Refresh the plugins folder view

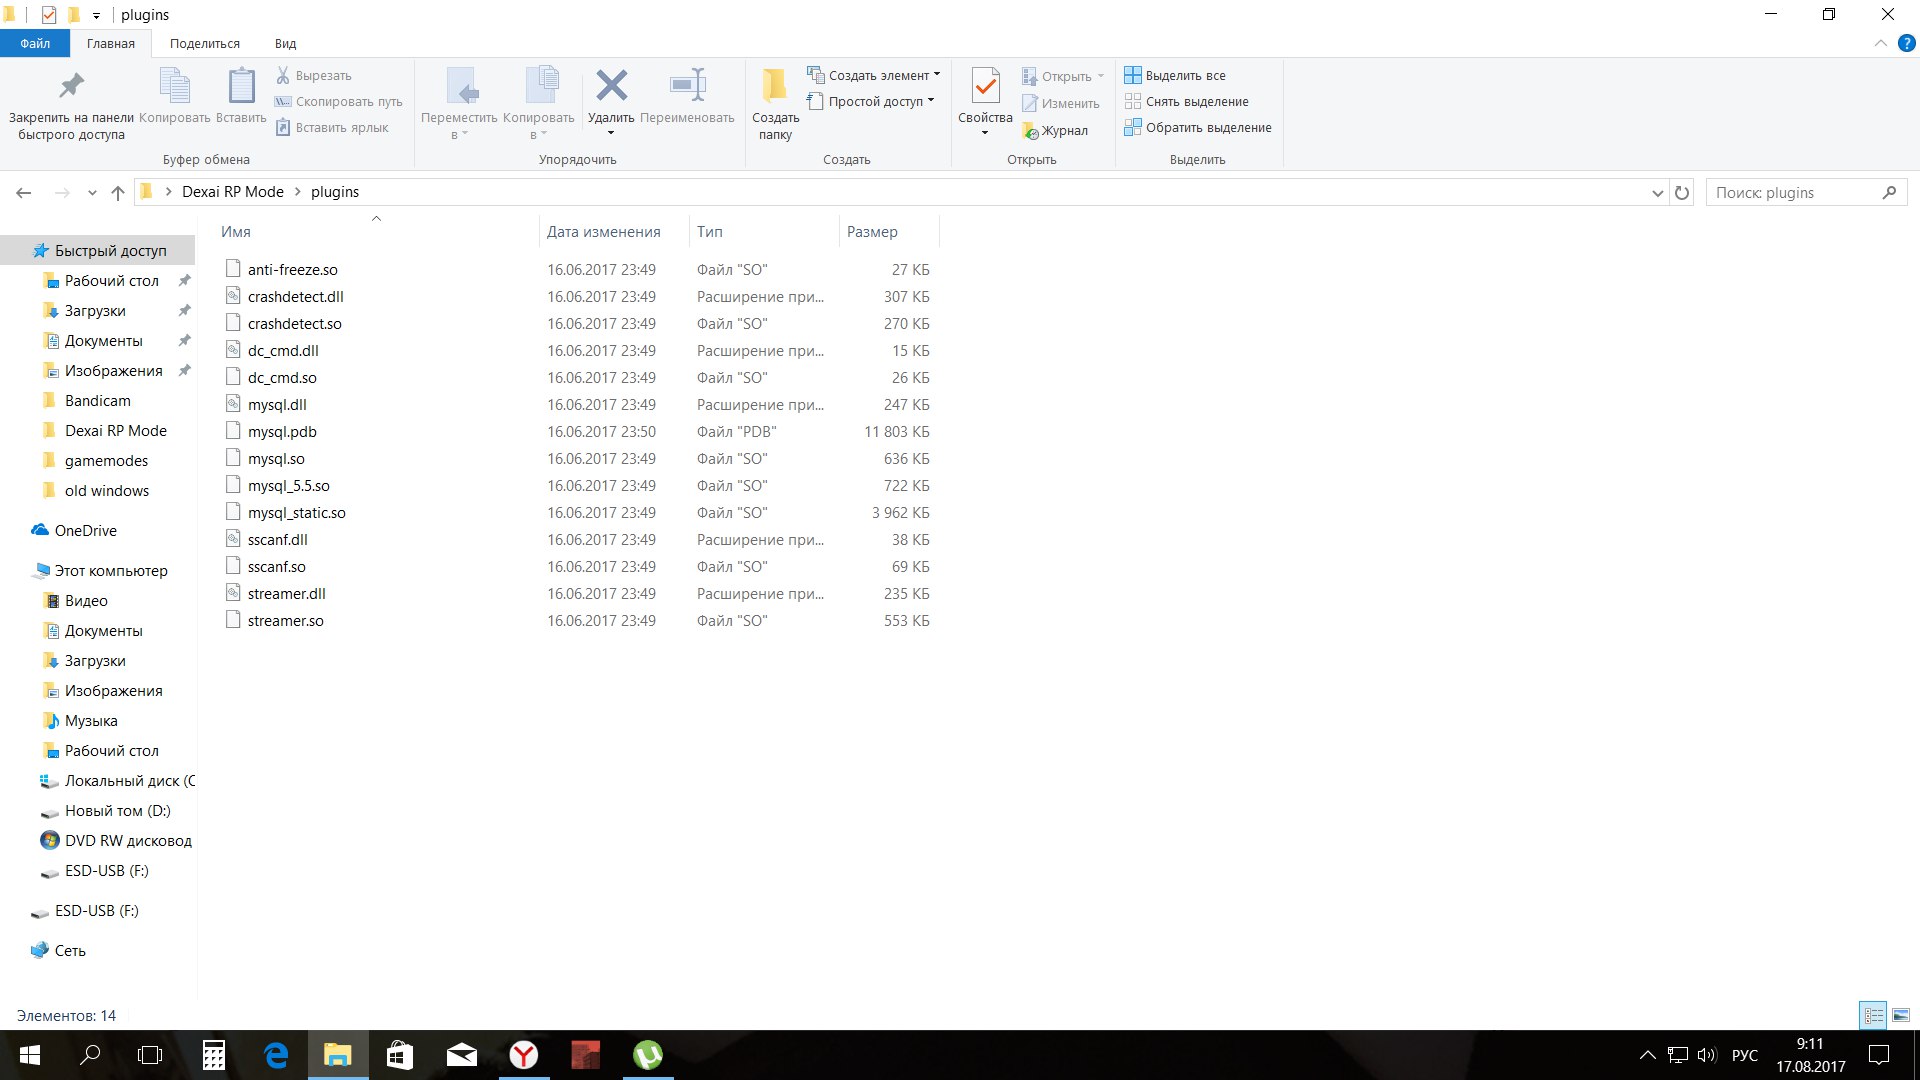(x=1682, y=192)
